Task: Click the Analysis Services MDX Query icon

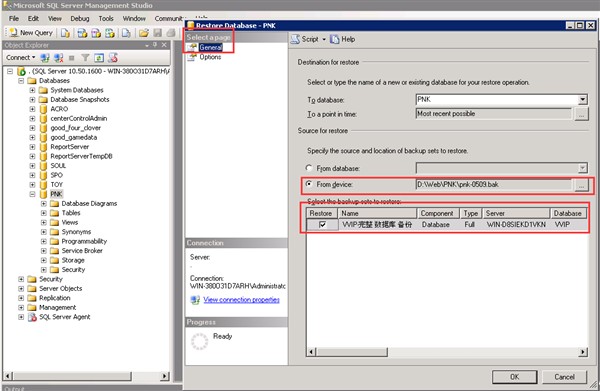Action: click(82, 33)
